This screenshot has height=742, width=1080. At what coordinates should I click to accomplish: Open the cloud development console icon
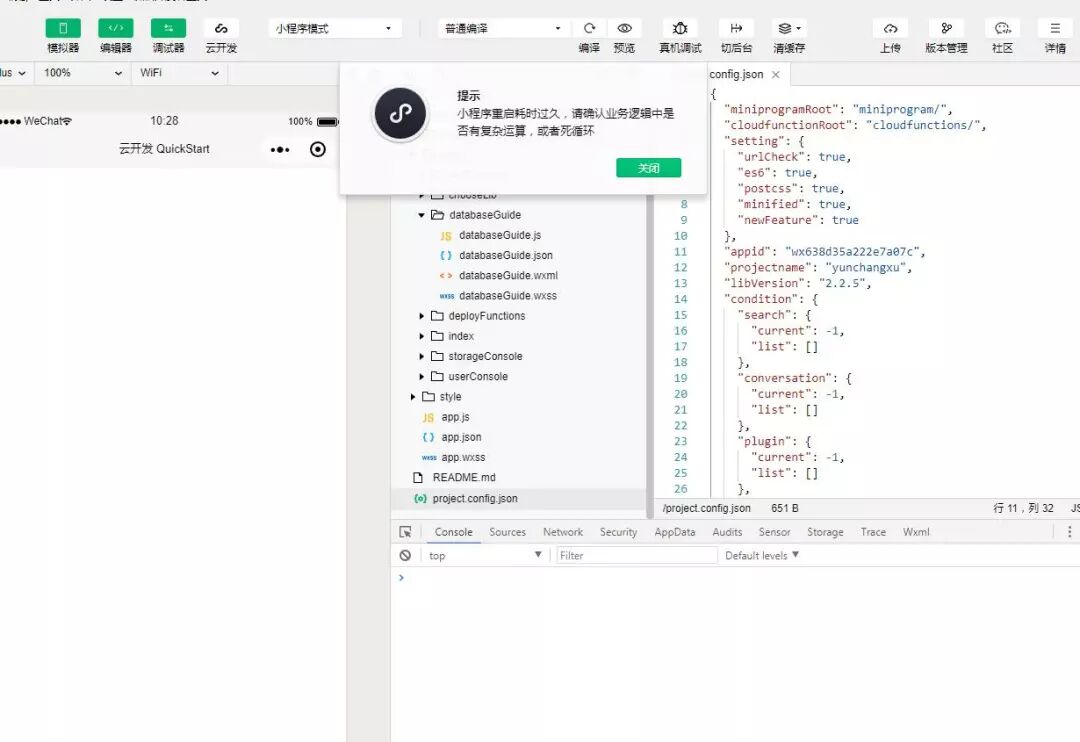[221, 28]
